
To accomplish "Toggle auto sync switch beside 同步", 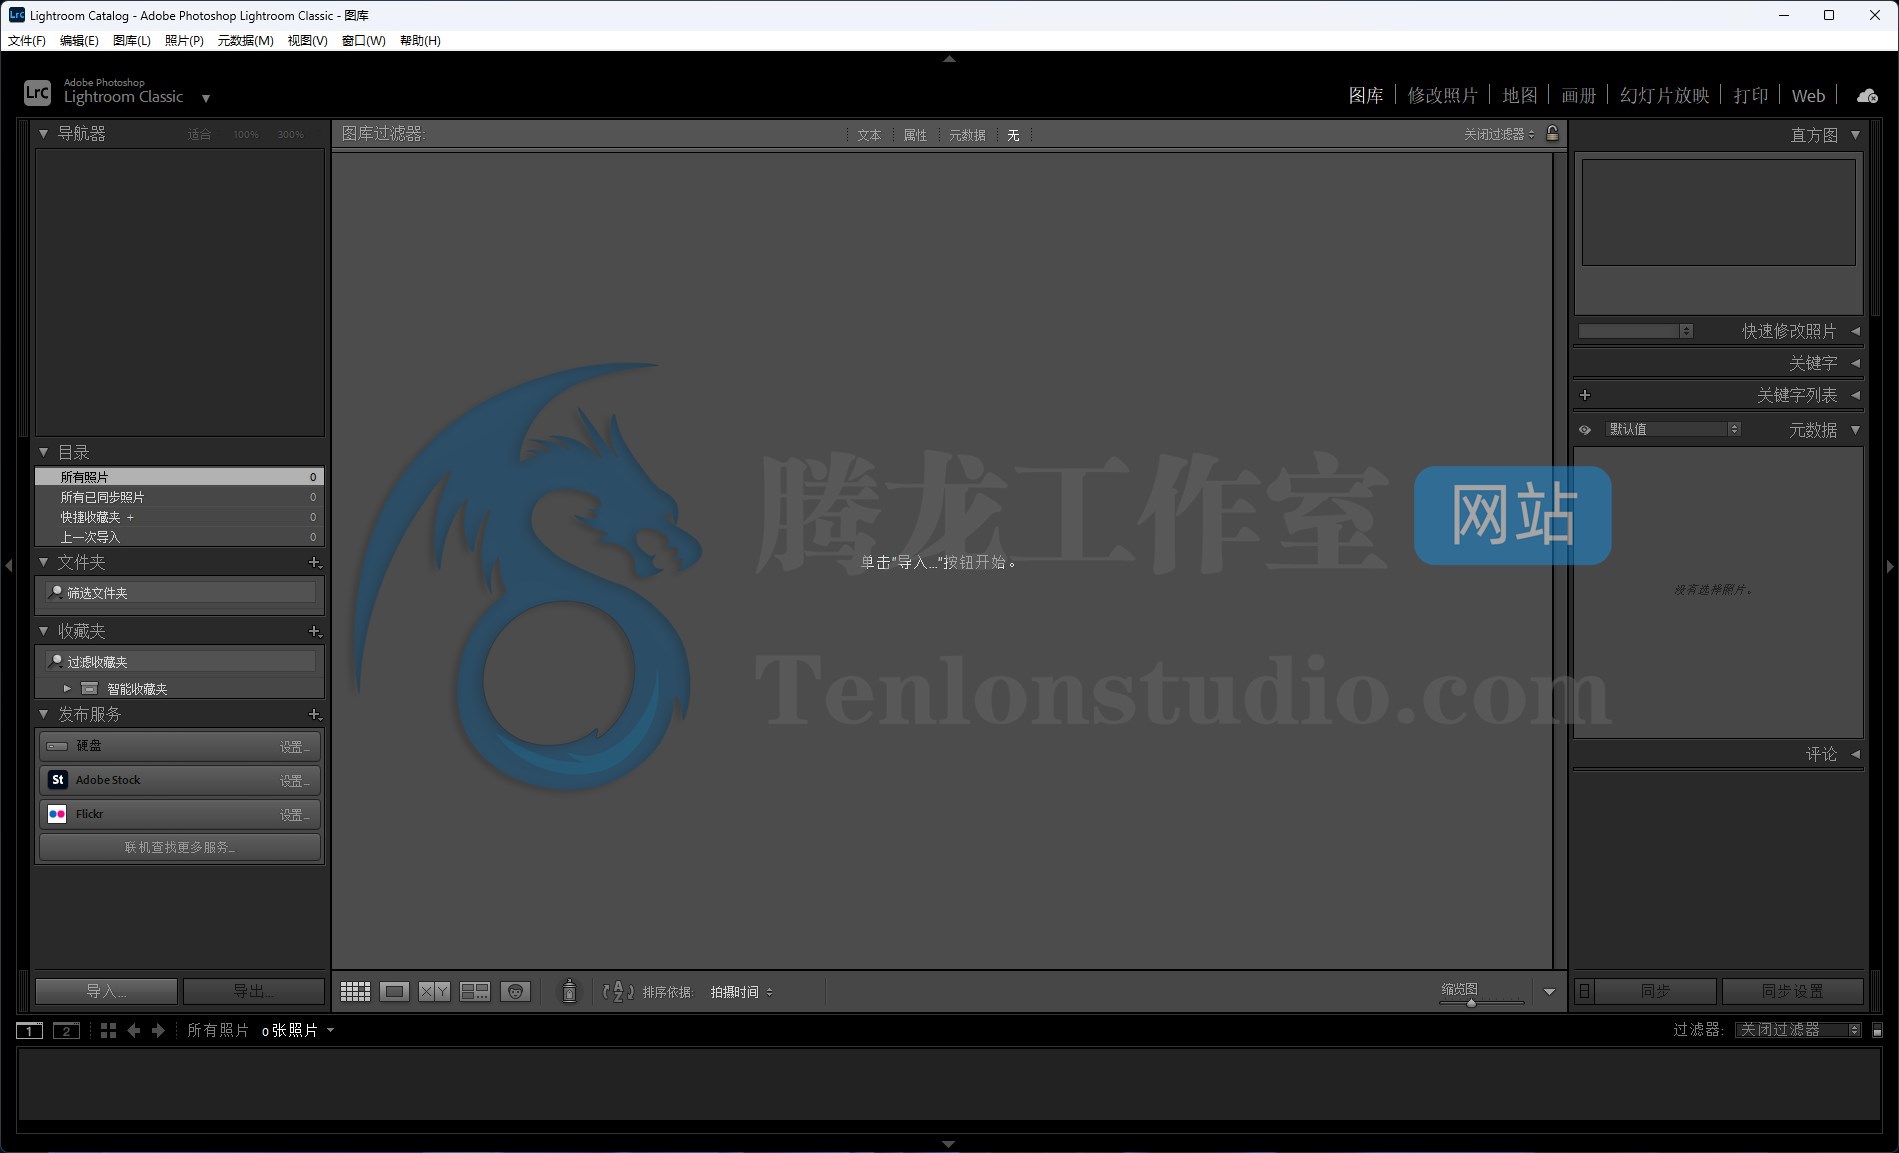I will (1584, 992).
